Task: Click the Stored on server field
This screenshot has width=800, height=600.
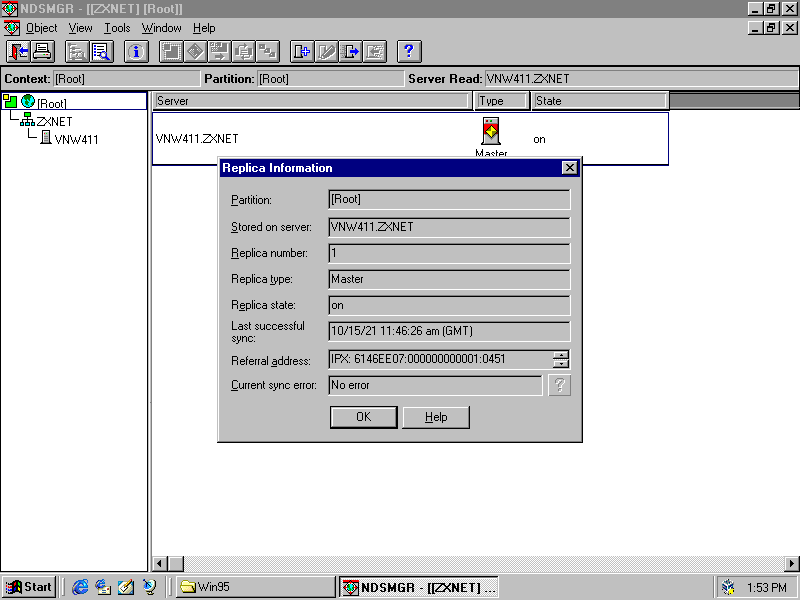Action: [449, 227]
